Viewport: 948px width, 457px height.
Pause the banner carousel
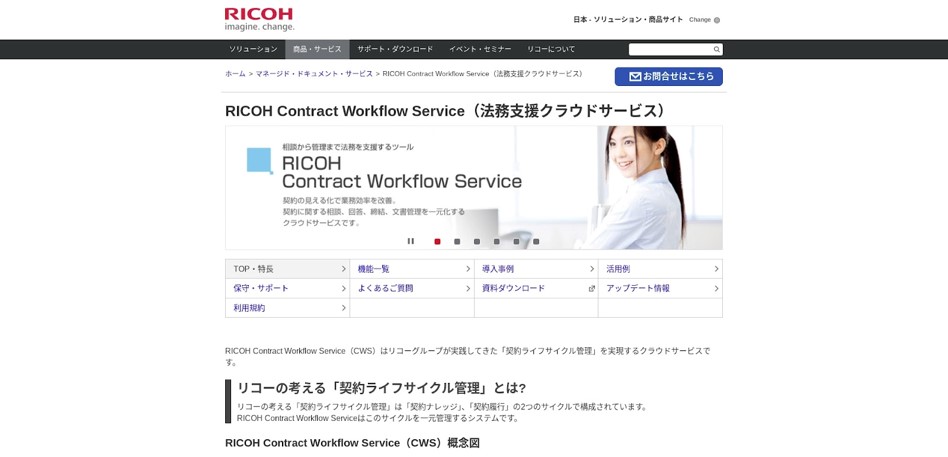point(411,241)
